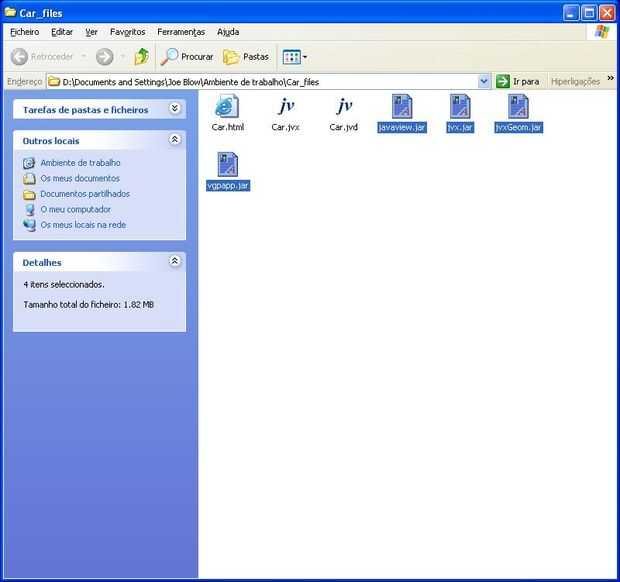Screen dimensions: 620x582
Task: Open the Views icon dropdown
Action: [295, 57]
